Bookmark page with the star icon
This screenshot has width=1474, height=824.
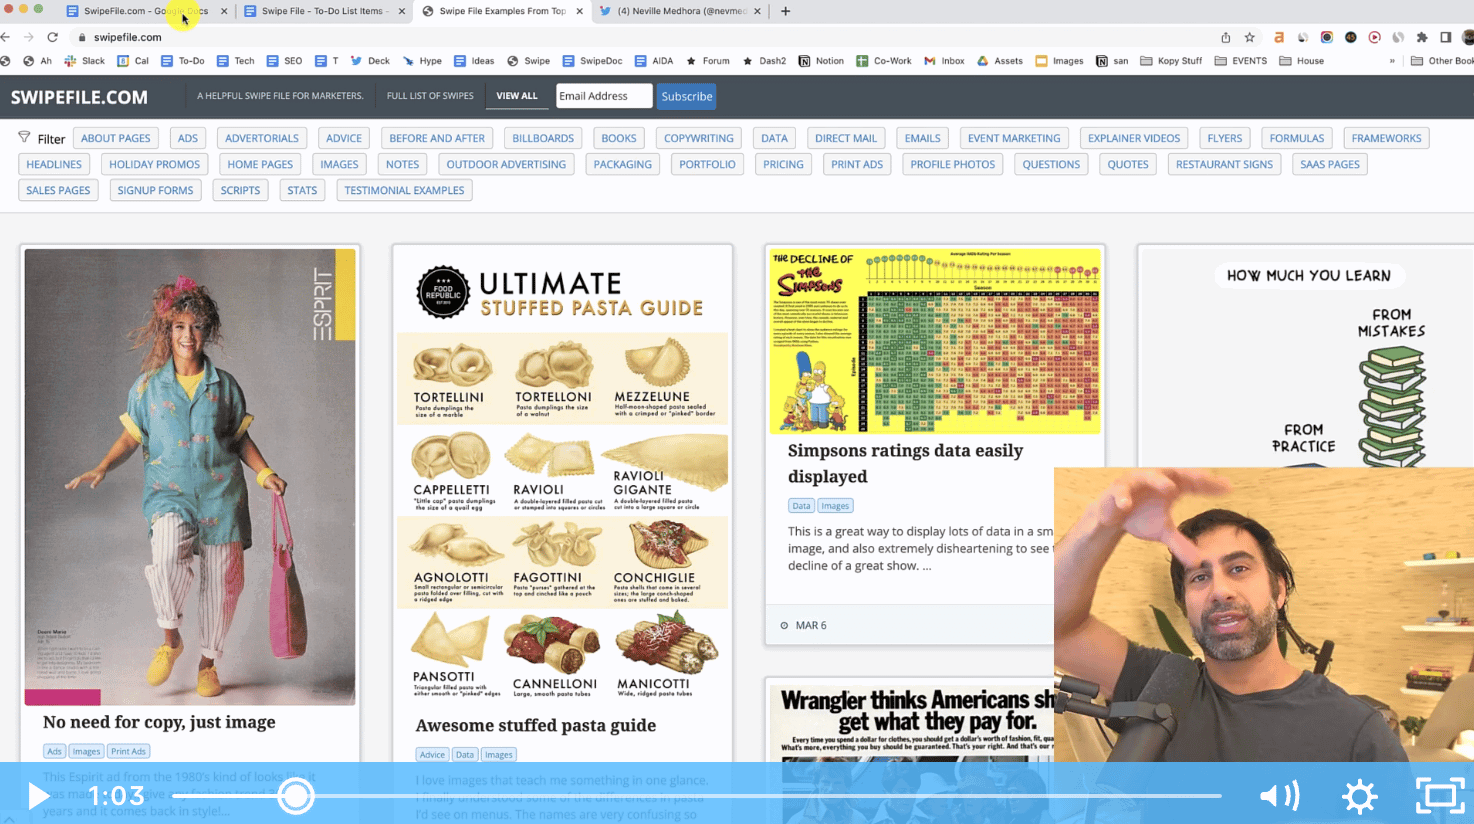(x=1250, y=37)
